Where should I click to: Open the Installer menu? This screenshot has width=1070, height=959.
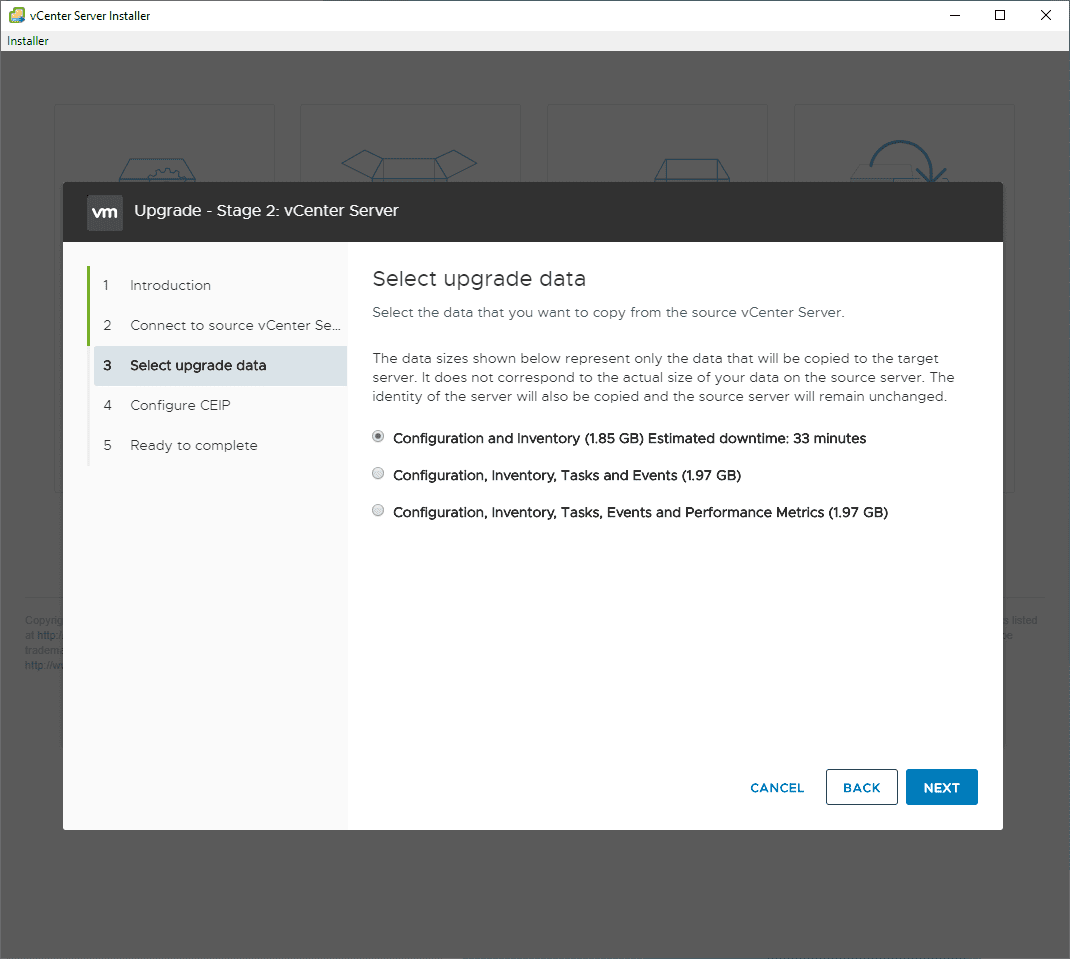point(28,41)
